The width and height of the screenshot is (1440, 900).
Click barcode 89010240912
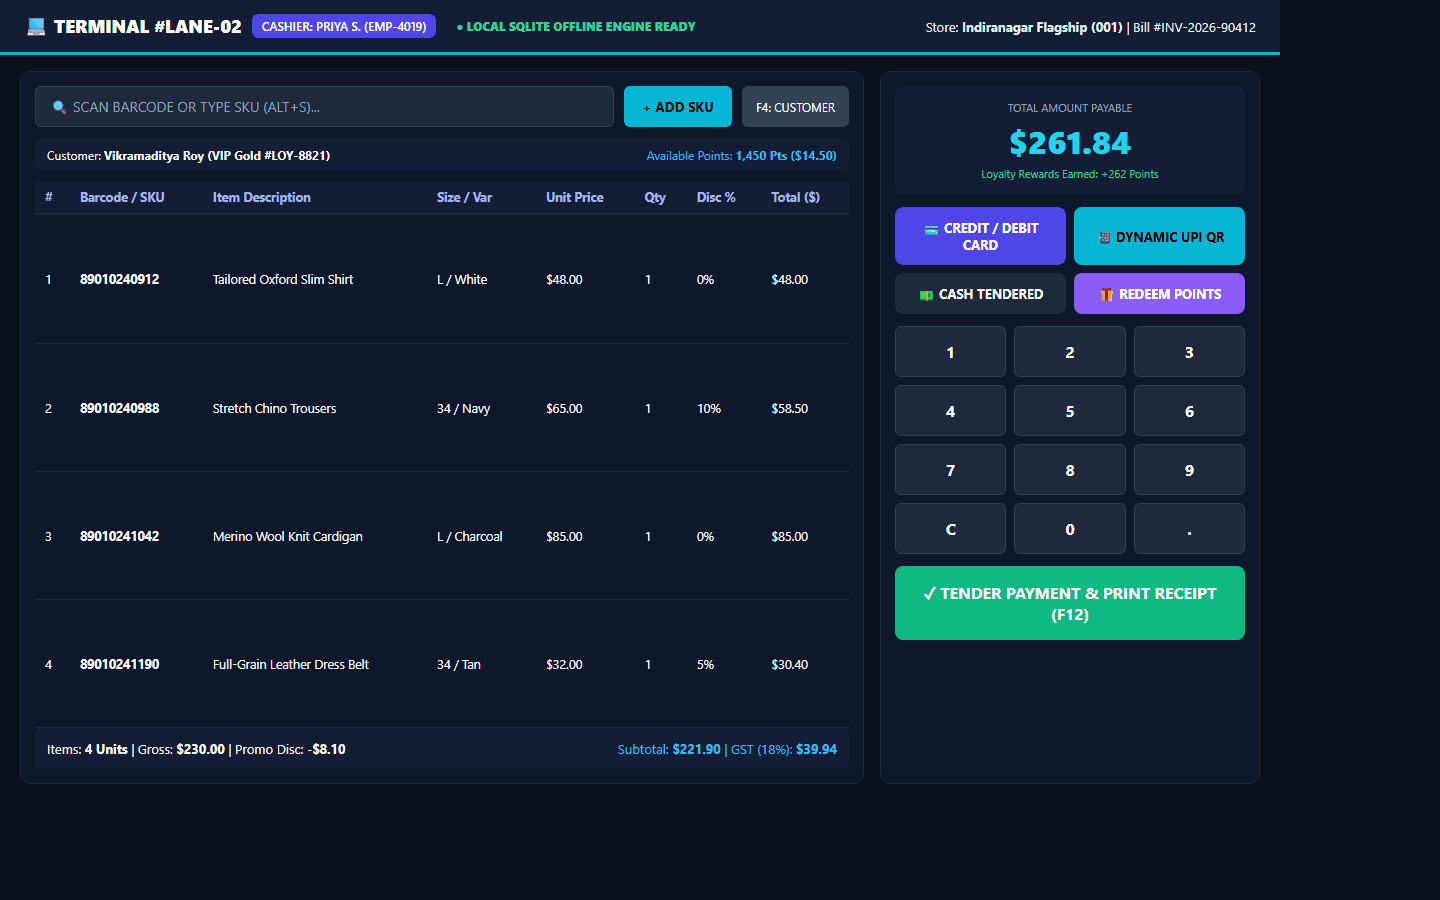click(x=120, y=280)
